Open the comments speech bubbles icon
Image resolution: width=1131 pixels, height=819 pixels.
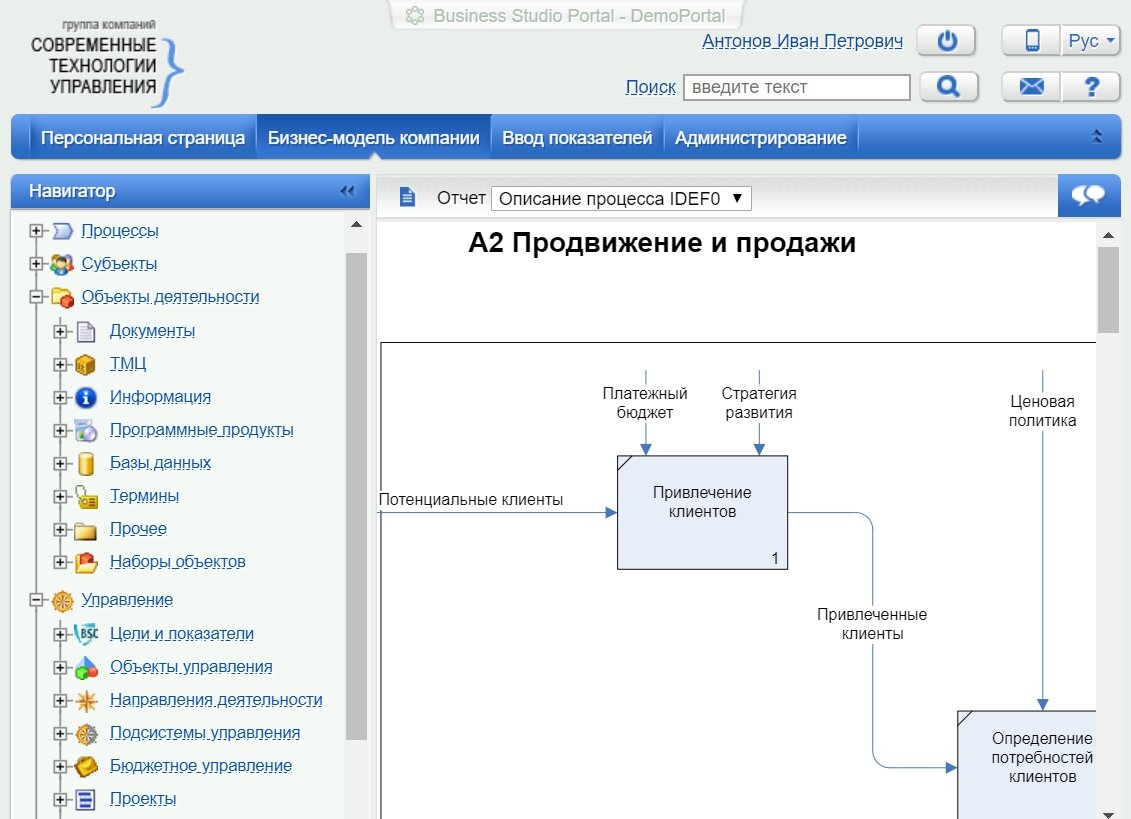coord(1089,196)
